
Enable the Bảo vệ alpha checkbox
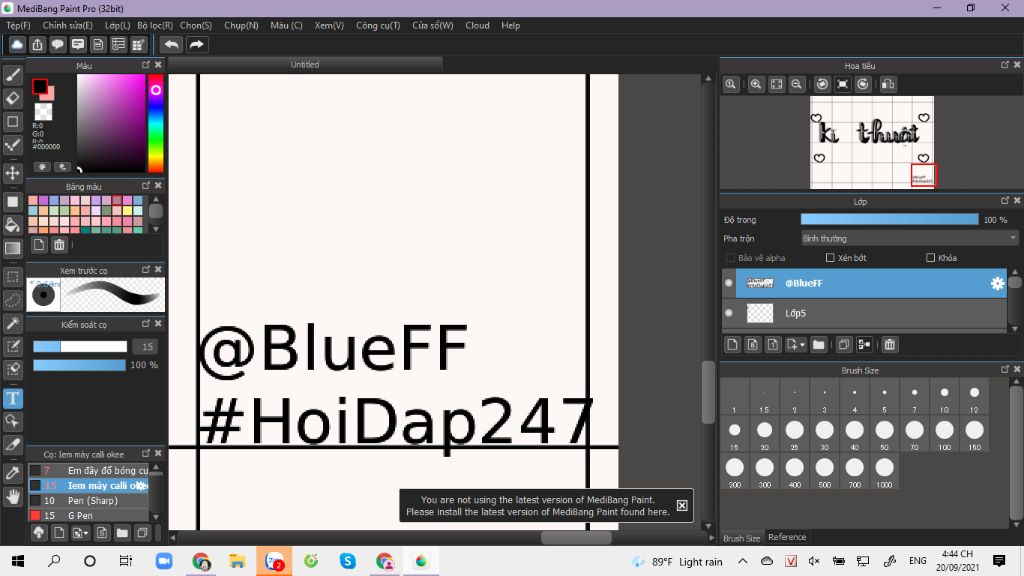pyautogui.click(x=730, y=258)
